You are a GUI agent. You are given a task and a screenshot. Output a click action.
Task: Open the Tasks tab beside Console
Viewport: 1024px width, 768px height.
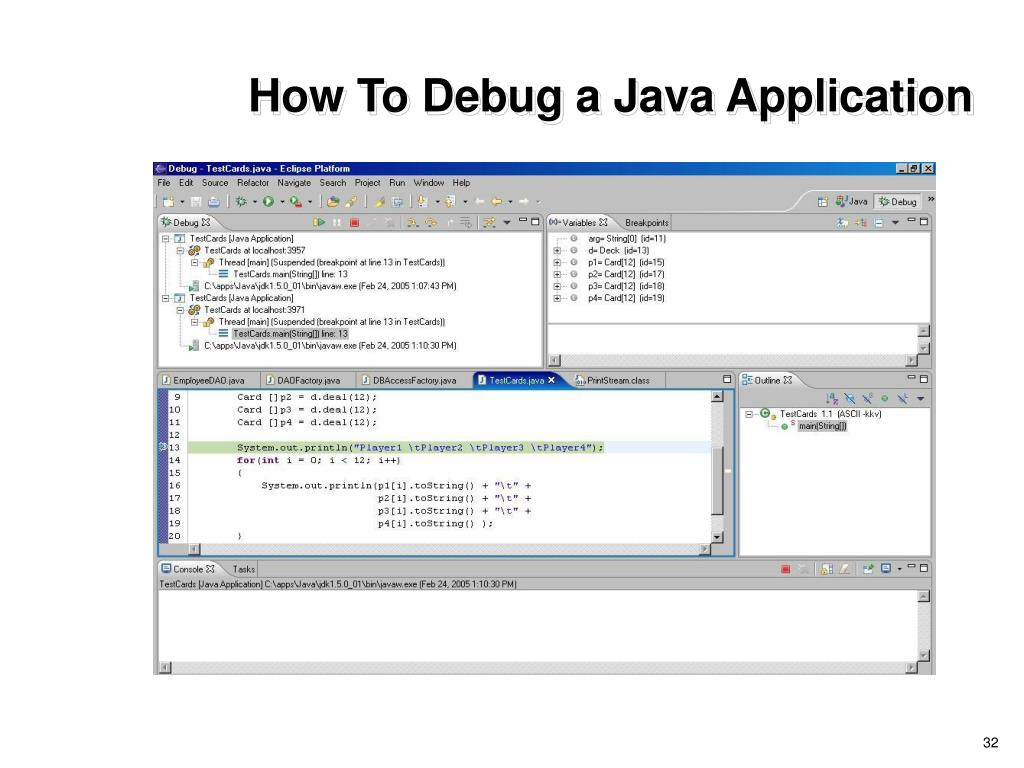tap(244, 569)
